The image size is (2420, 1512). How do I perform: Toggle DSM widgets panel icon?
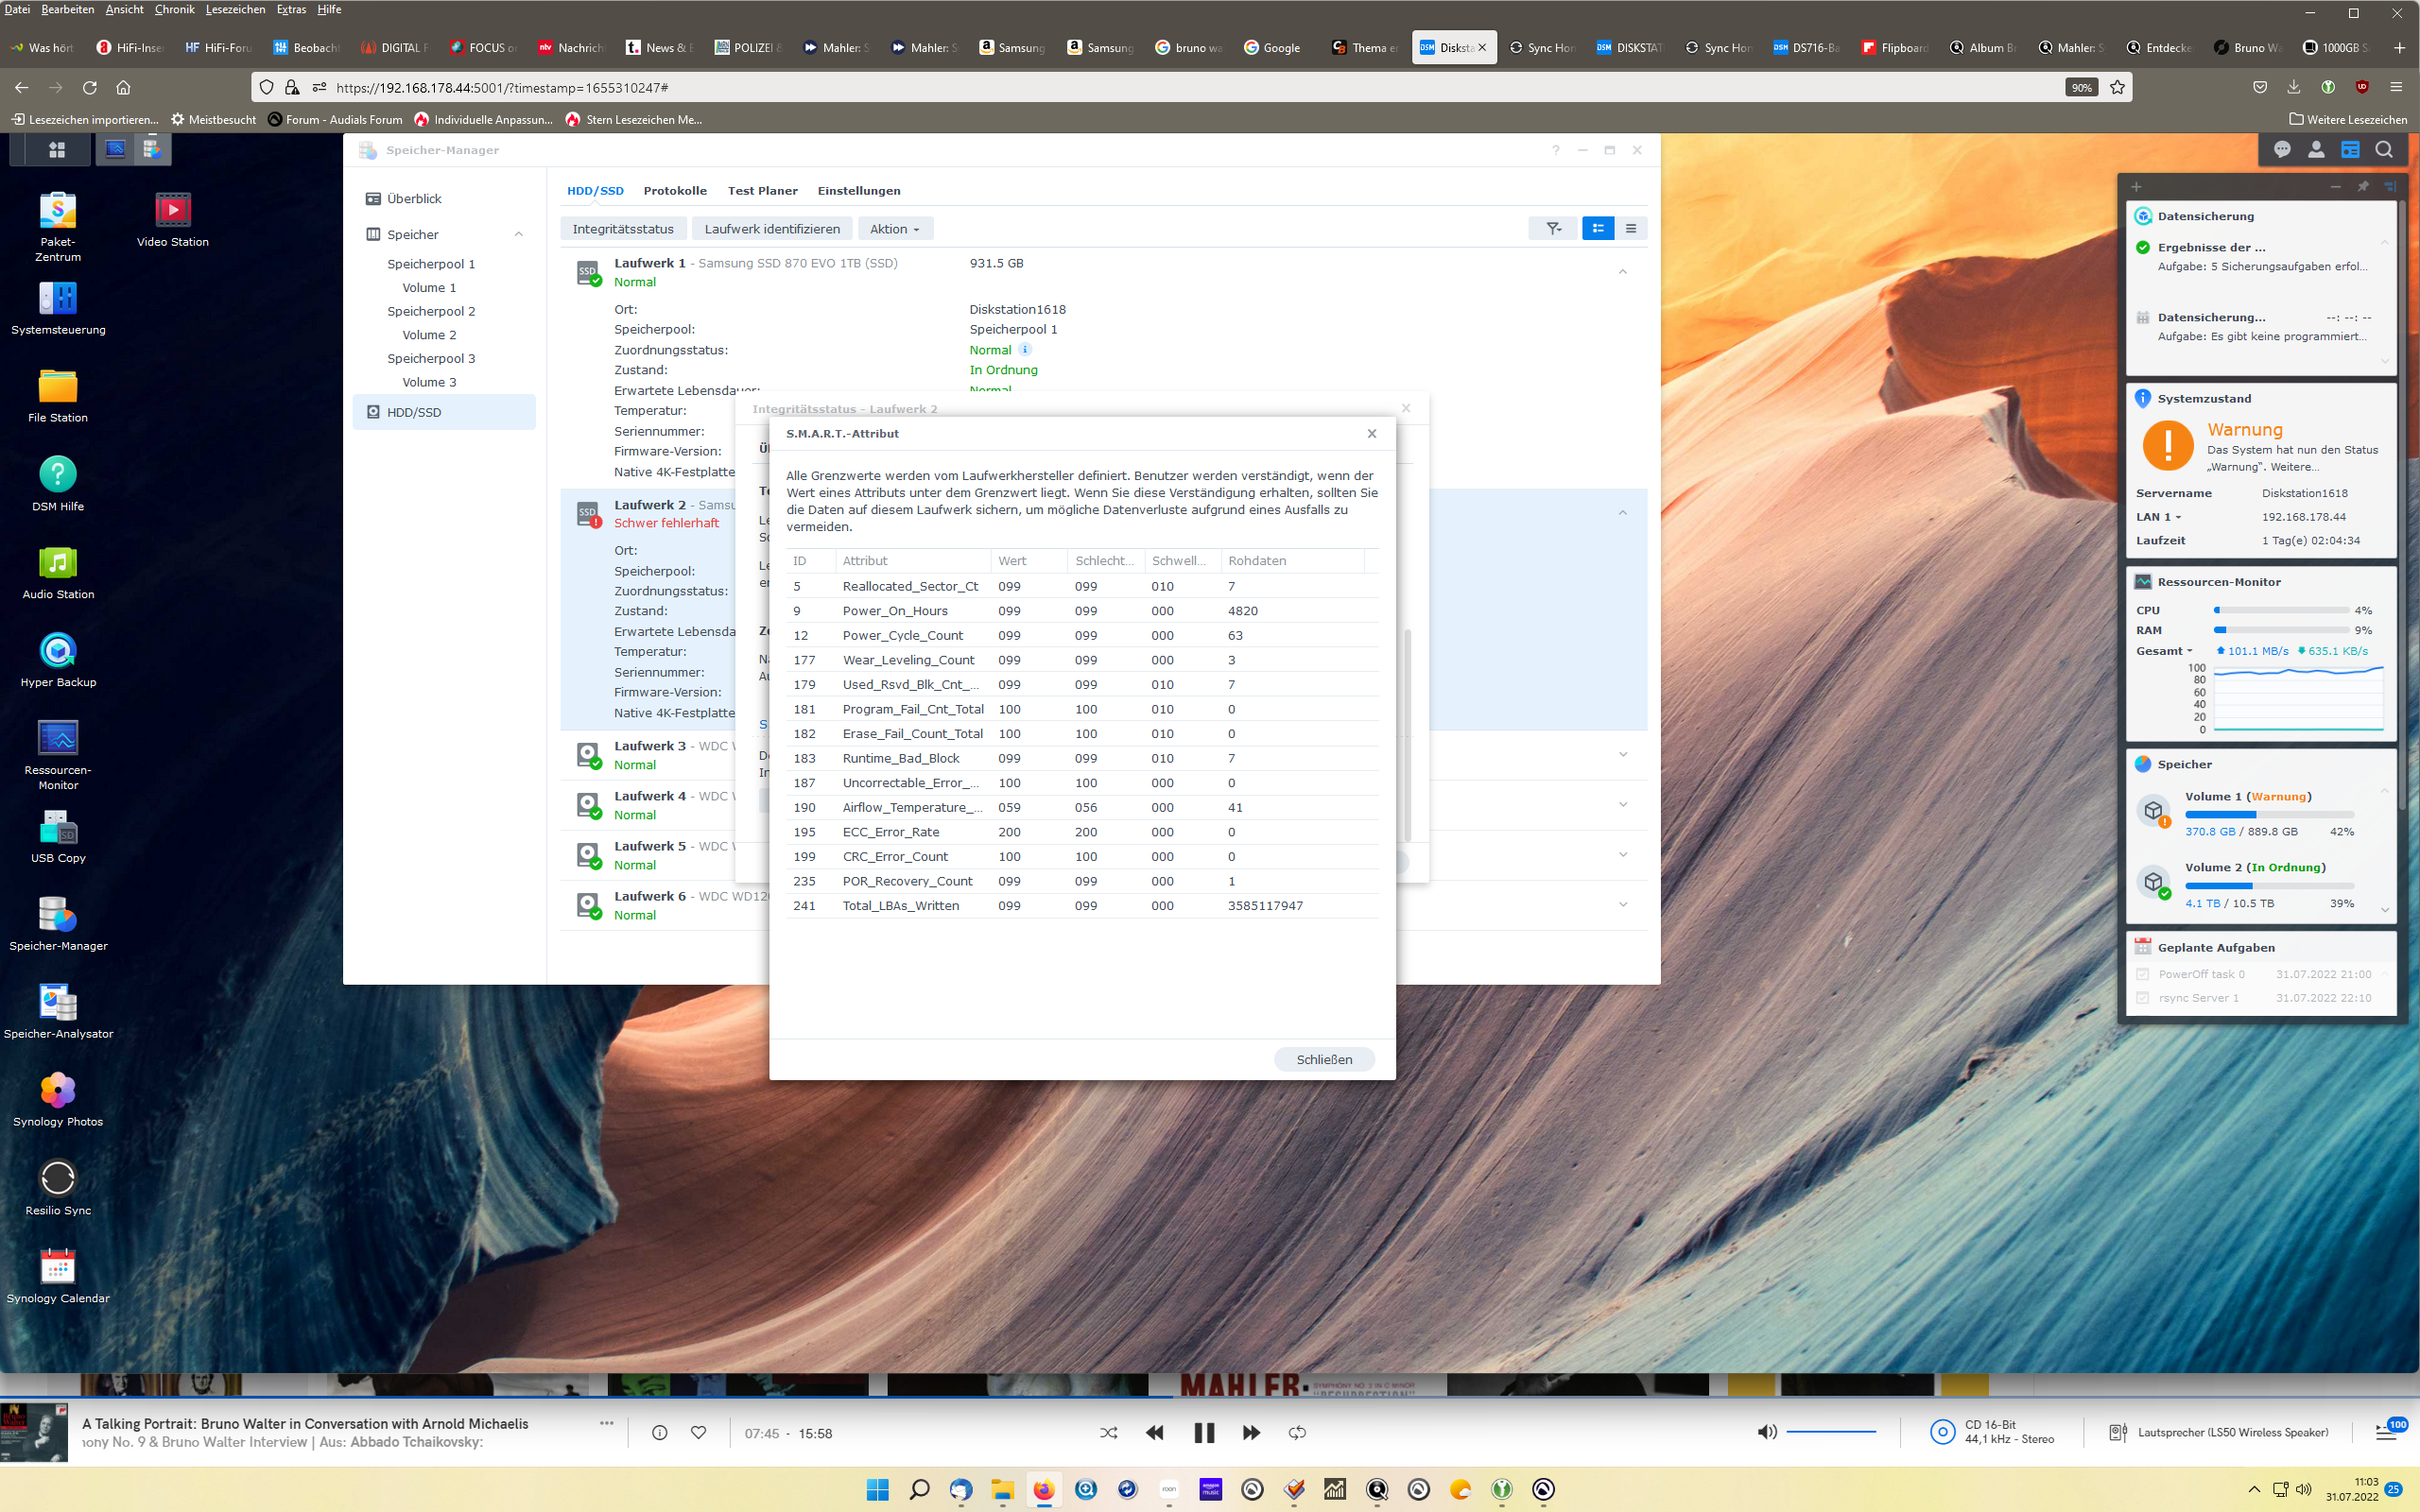(2350, 149)
